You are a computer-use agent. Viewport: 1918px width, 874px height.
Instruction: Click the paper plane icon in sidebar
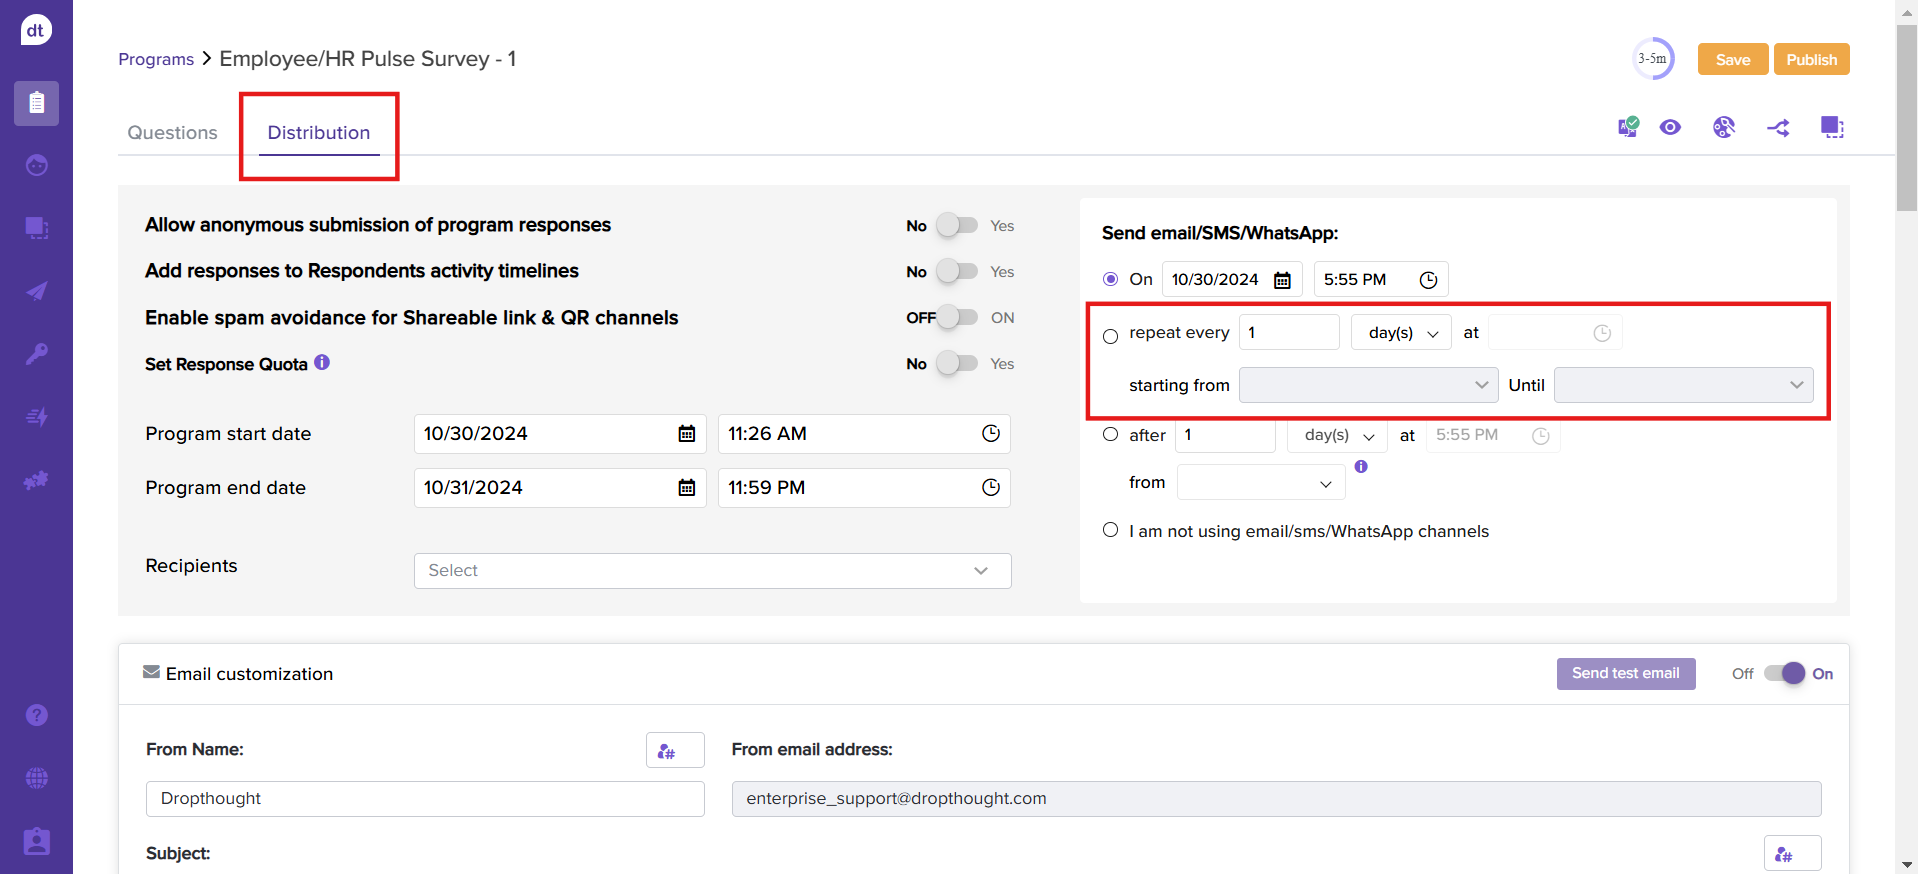coord(37,291)
